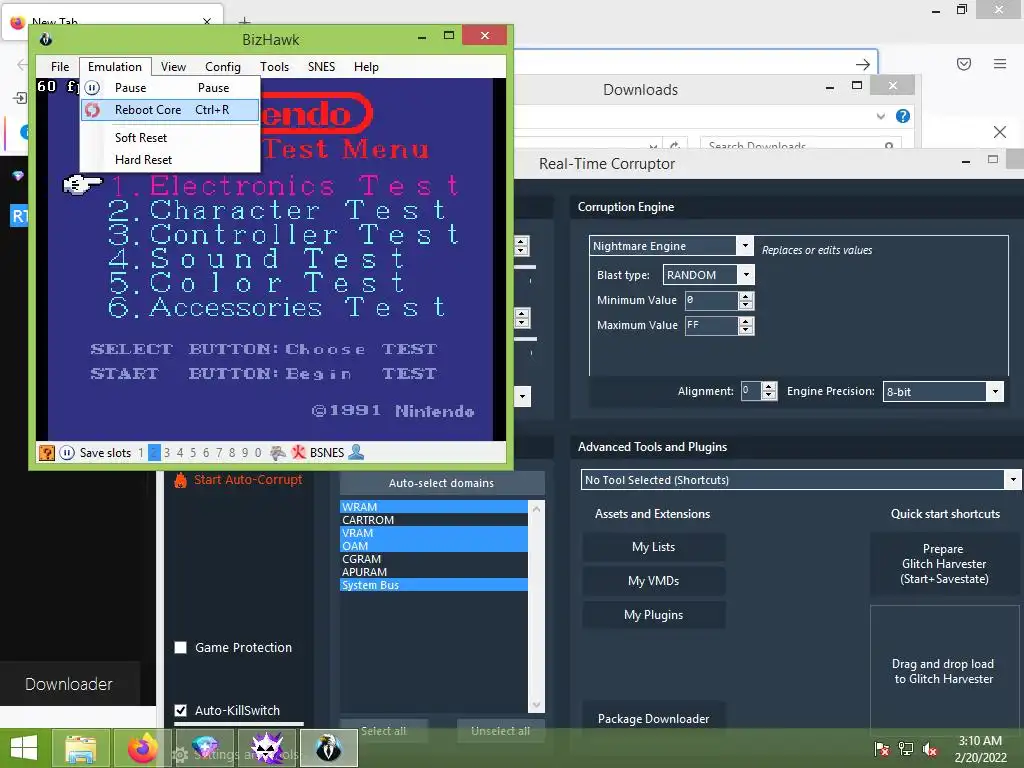
Task: Open the Config menu in BizHawk
Action: pos(223,67)
